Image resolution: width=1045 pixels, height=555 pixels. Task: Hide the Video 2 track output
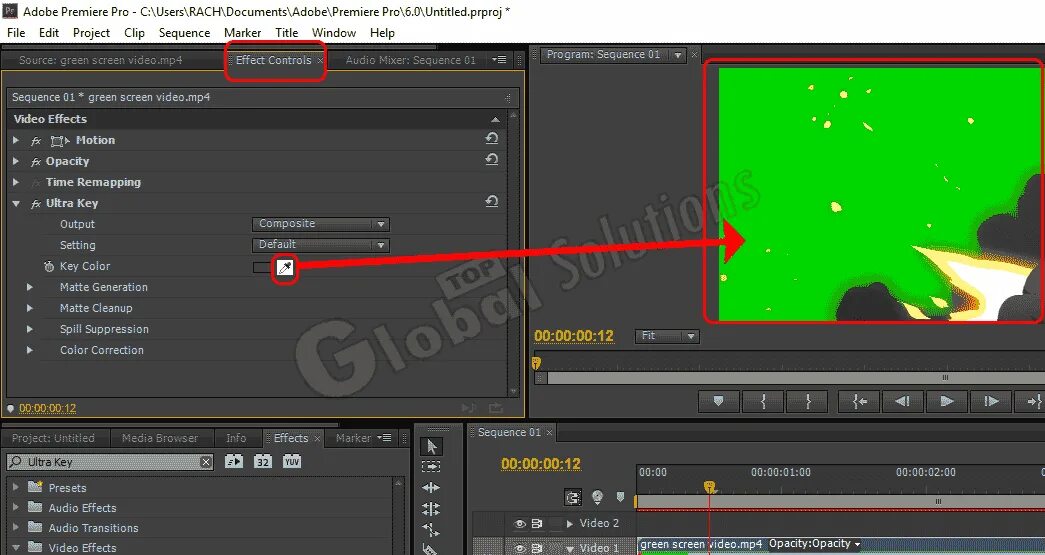tap(520, 524)
